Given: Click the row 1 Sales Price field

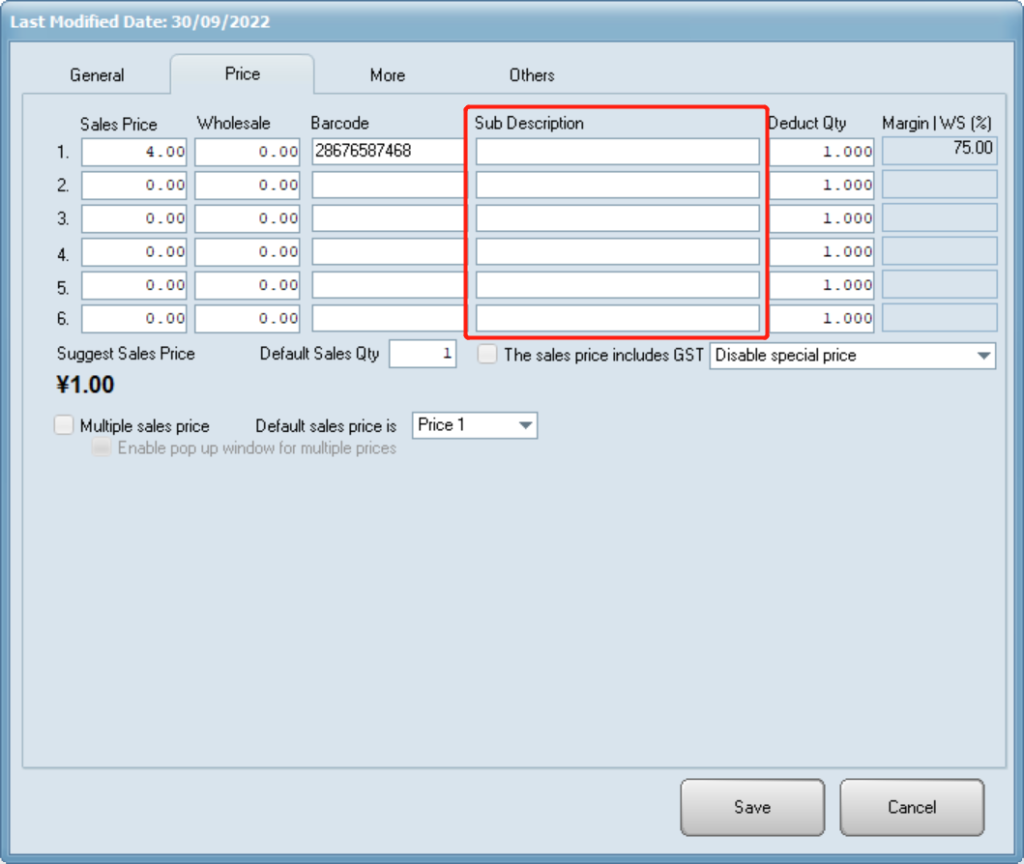Looking at the screenshot, I should click(x=134, y=152).
